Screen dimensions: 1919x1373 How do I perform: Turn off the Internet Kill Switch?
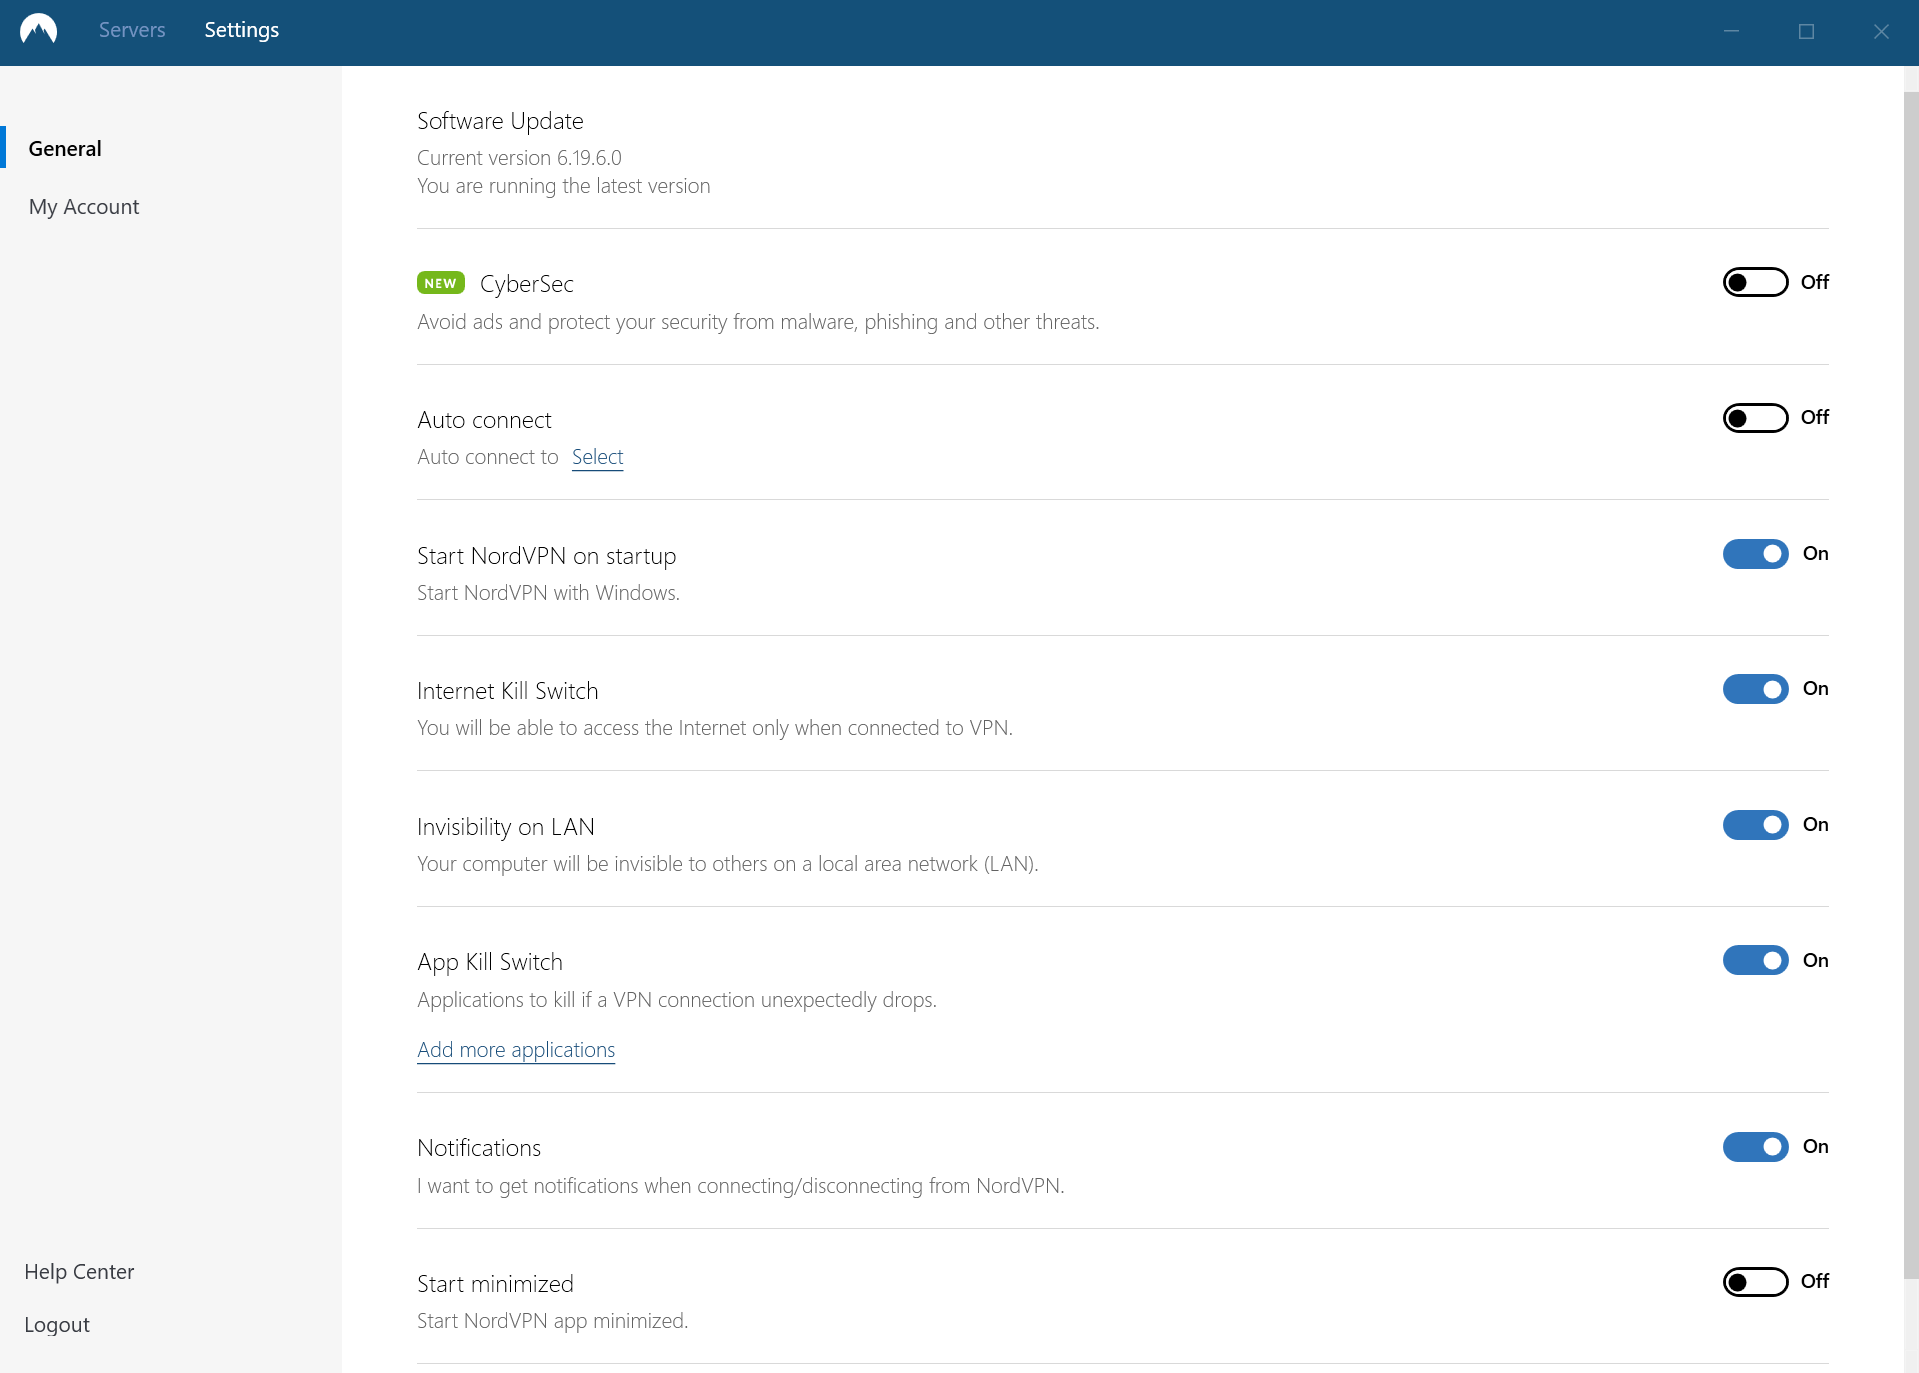[1755, 688]
